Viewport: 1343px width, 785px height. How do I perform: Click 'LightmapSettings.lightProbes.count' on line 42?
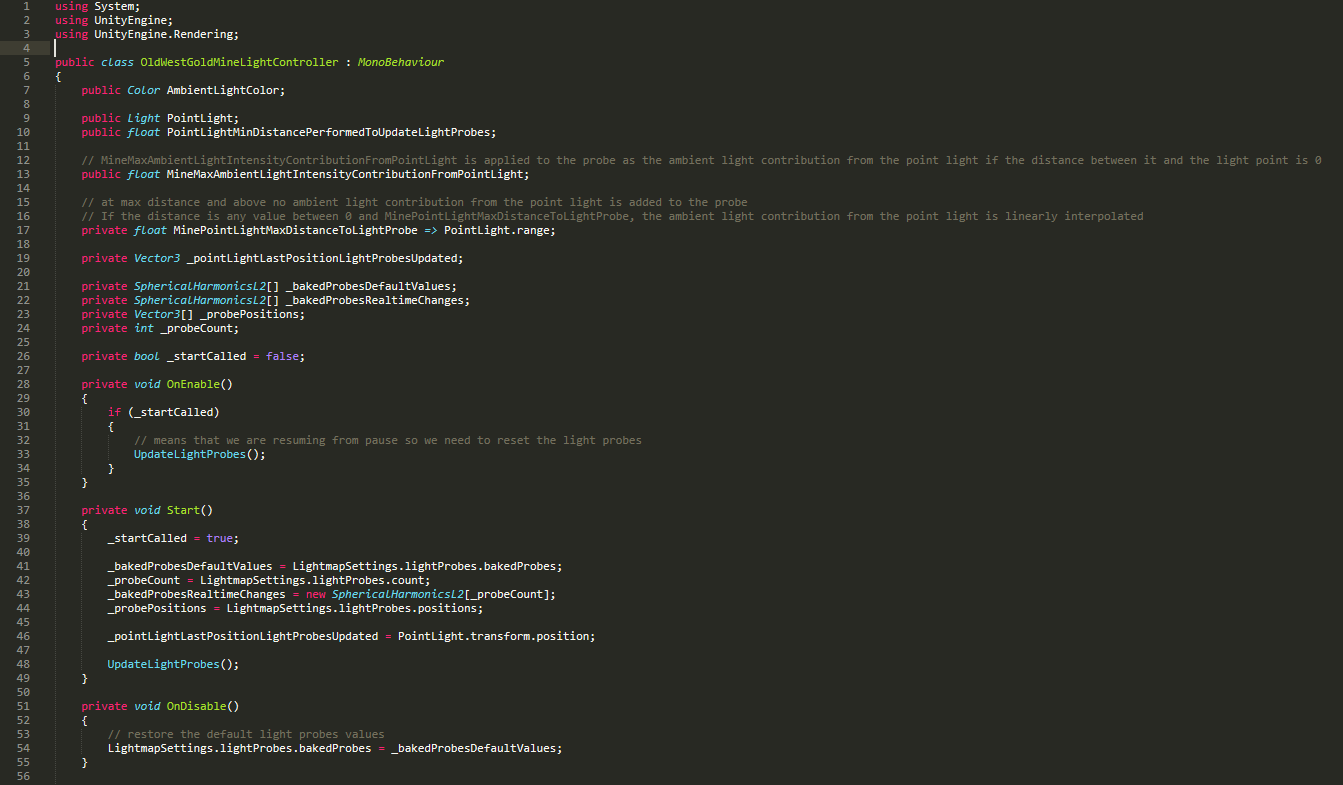click(x=312, y=580)
